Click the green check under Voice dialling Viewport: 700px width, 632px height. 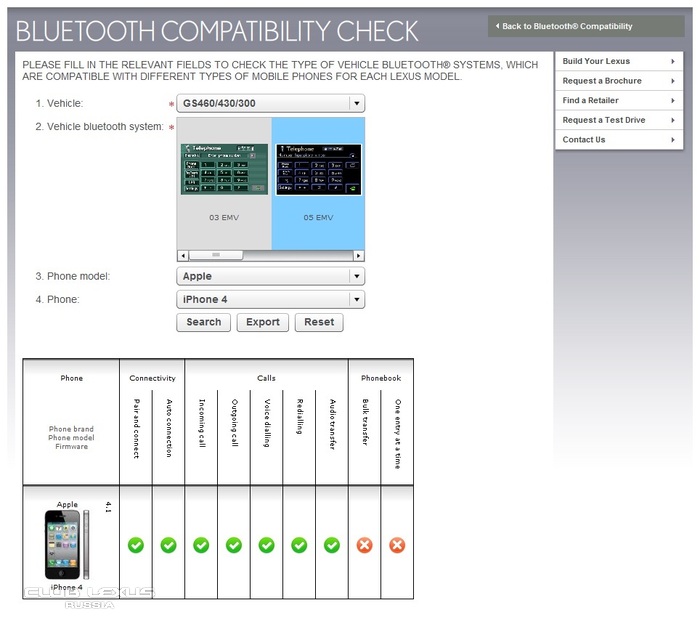tap(266, 545)
